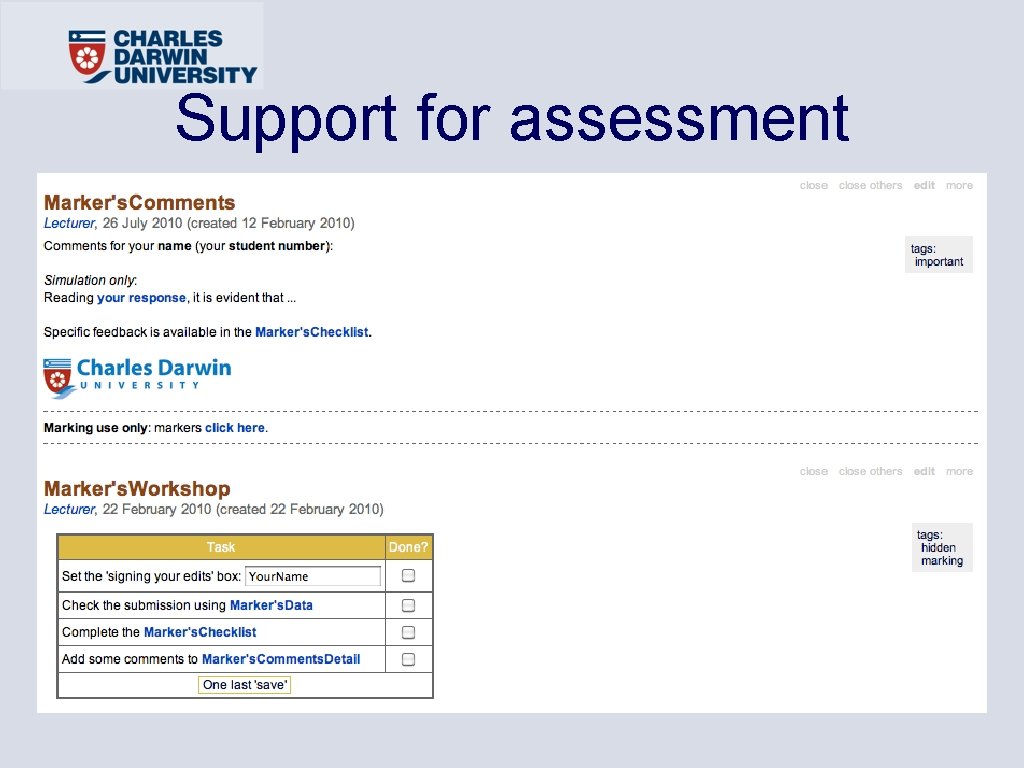1024x768 pixels.
Task: Click 'edit' in the Marker'sWorkshop toolbar
Action: (x=924, y=472)
